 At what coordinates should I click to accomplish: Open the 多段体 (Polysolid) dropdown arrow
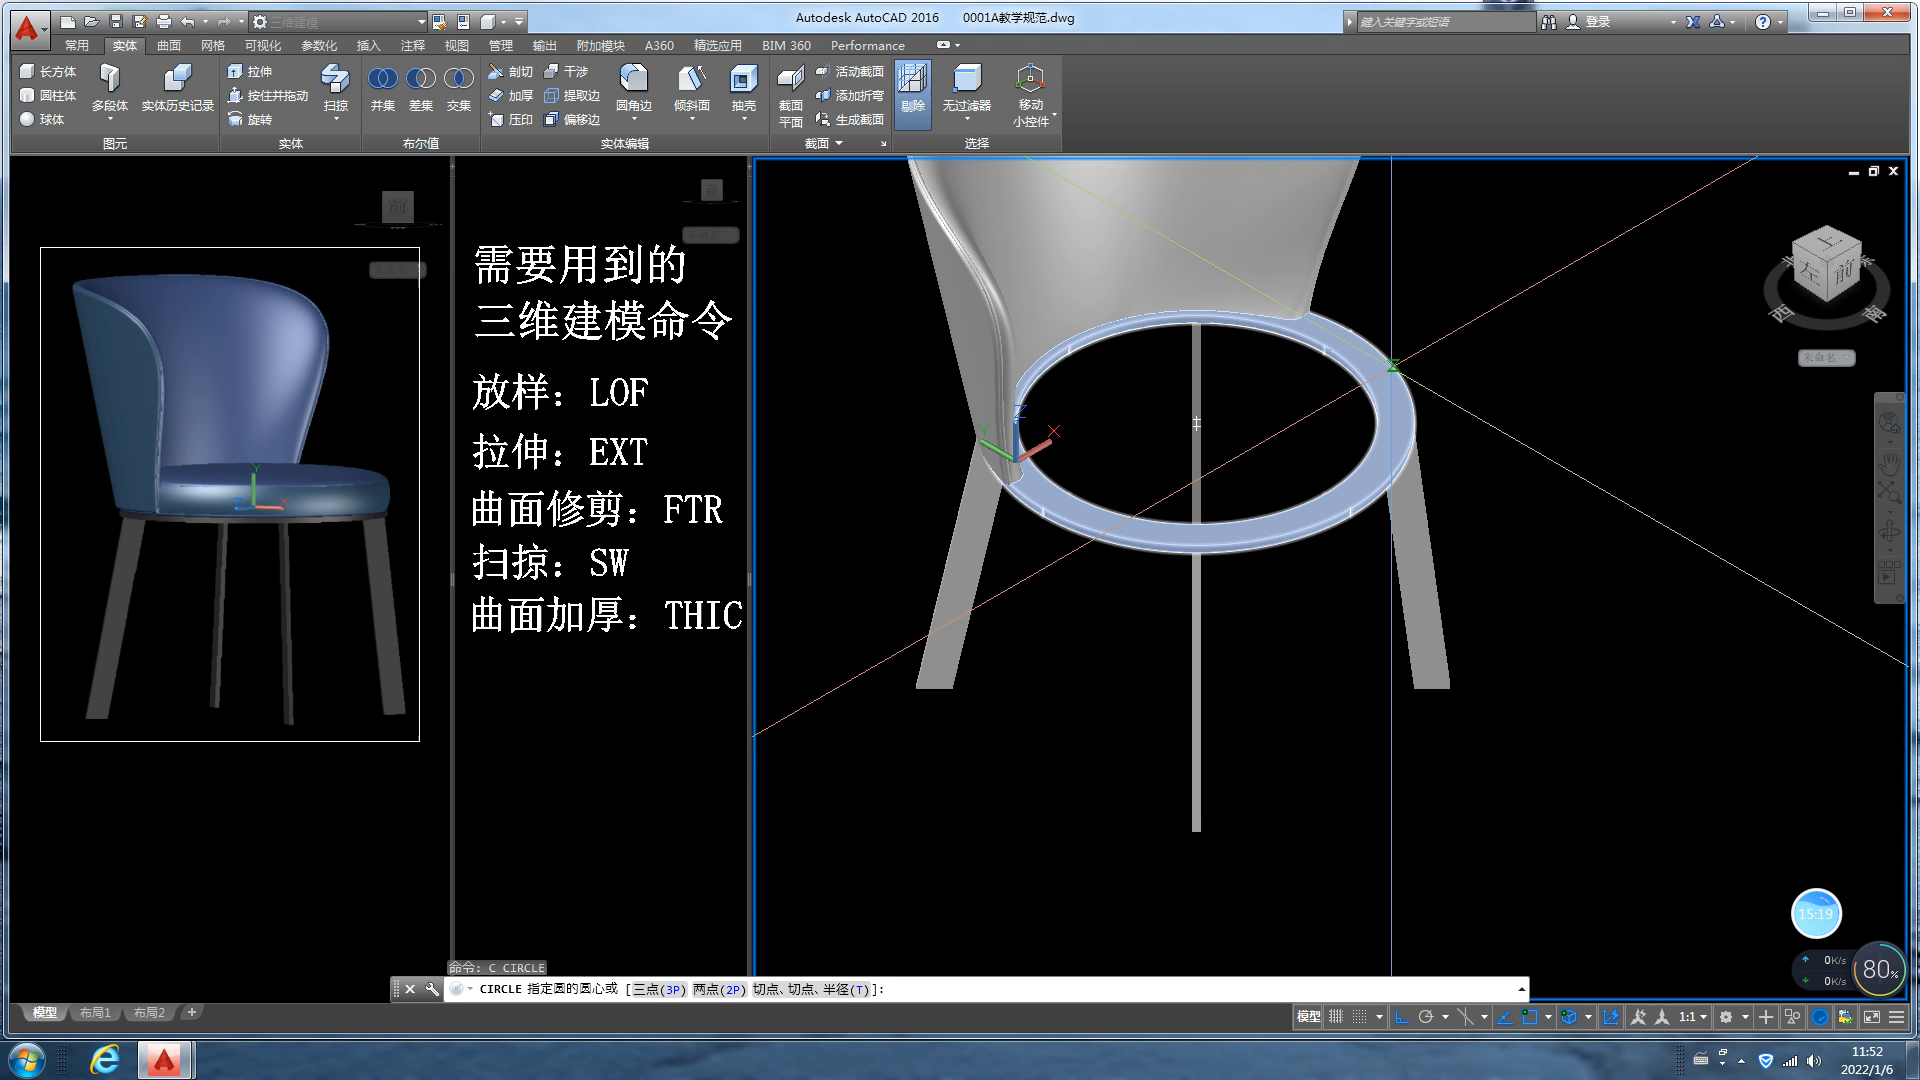point(110,118)
